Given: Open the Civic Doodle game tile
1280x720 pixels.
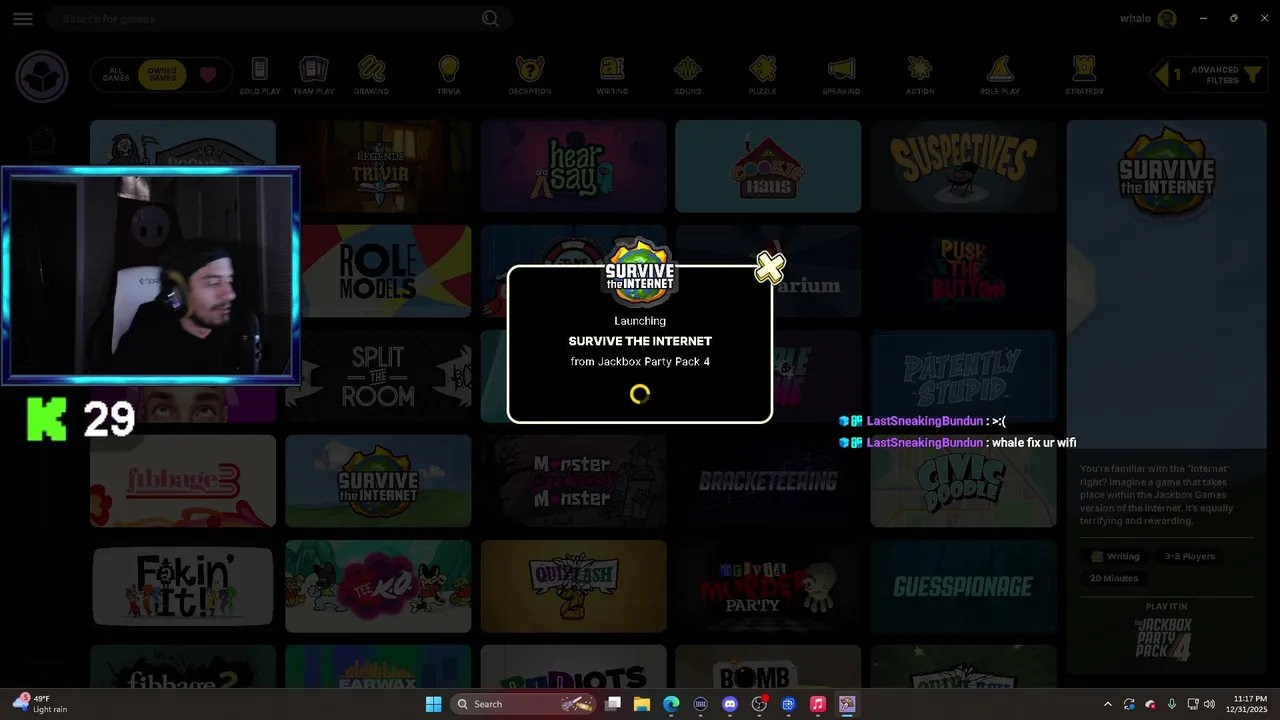Looking at the screenshot, I should (963, 481).
